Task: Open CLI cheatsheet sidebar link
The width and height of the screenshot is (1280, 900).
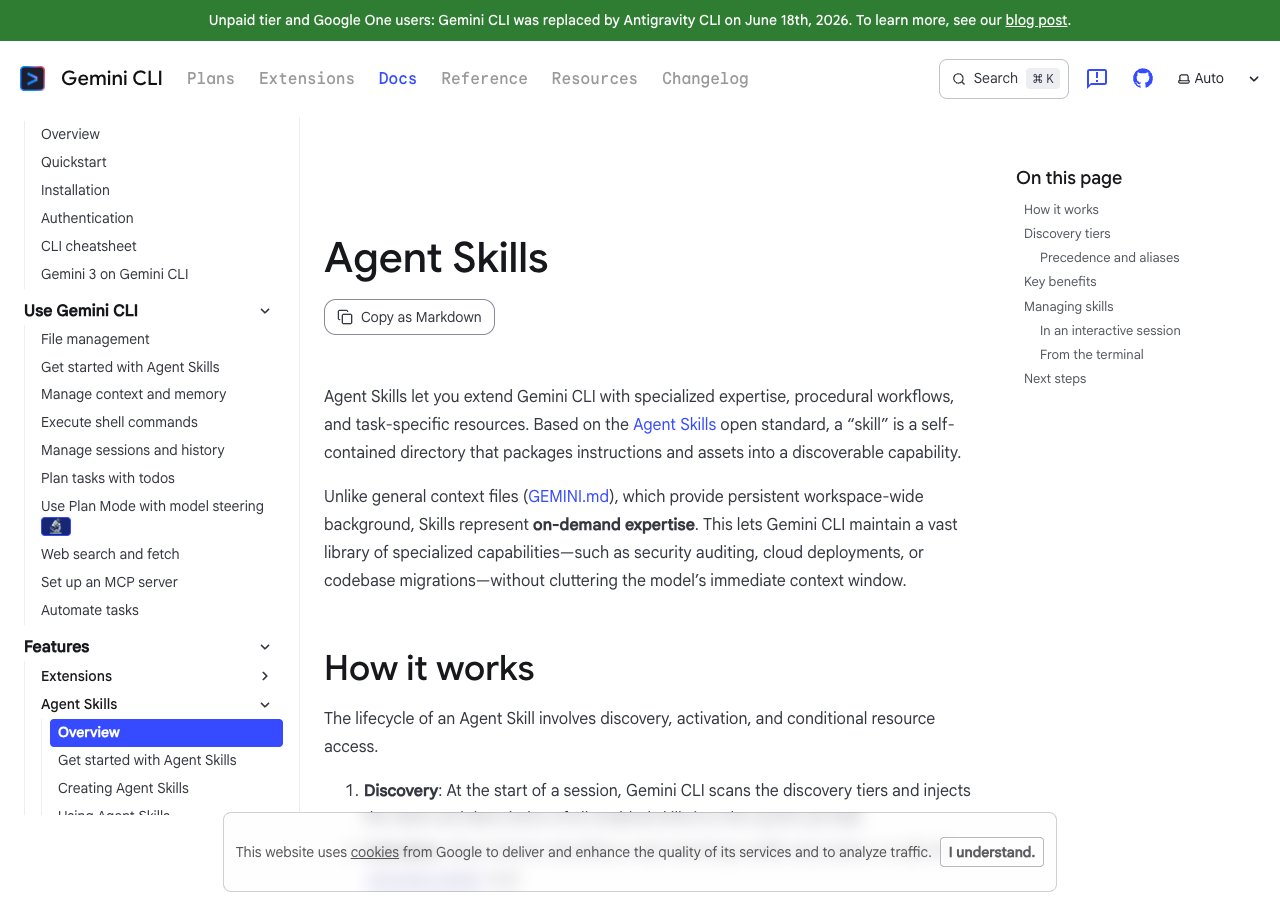Action: [89, 246]
